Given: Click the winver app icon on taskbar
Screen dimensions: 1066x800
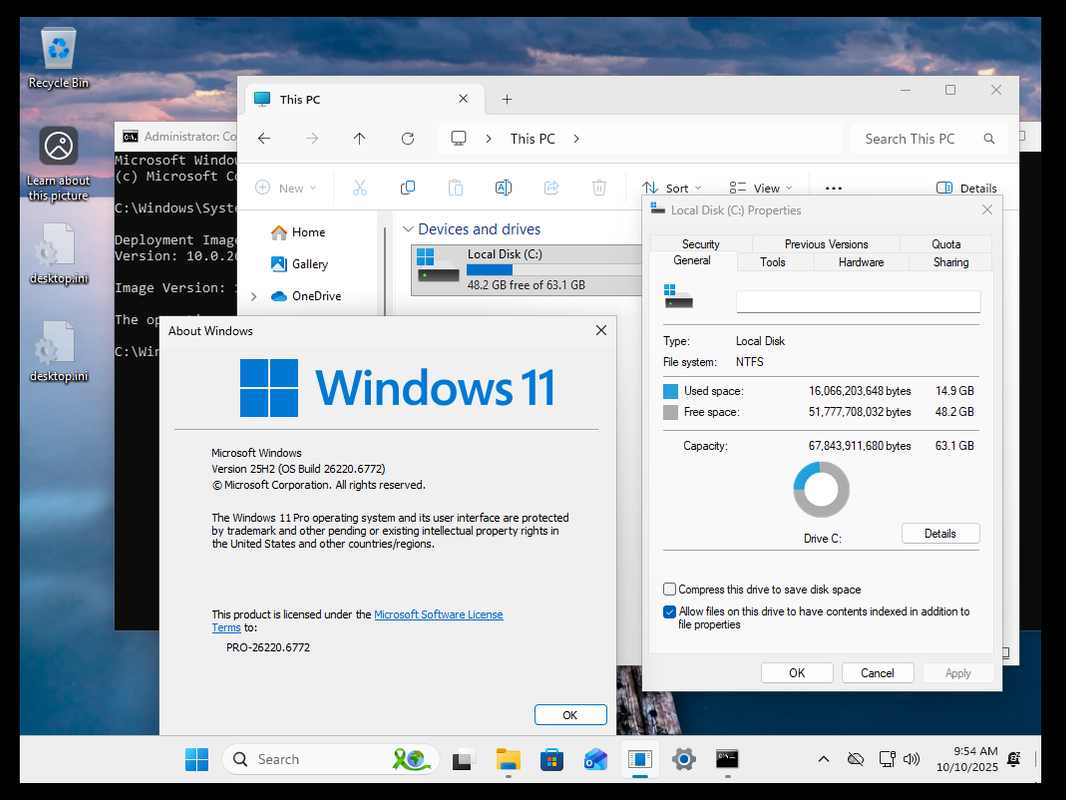Looking at the screenshot, I should [640, 759].
